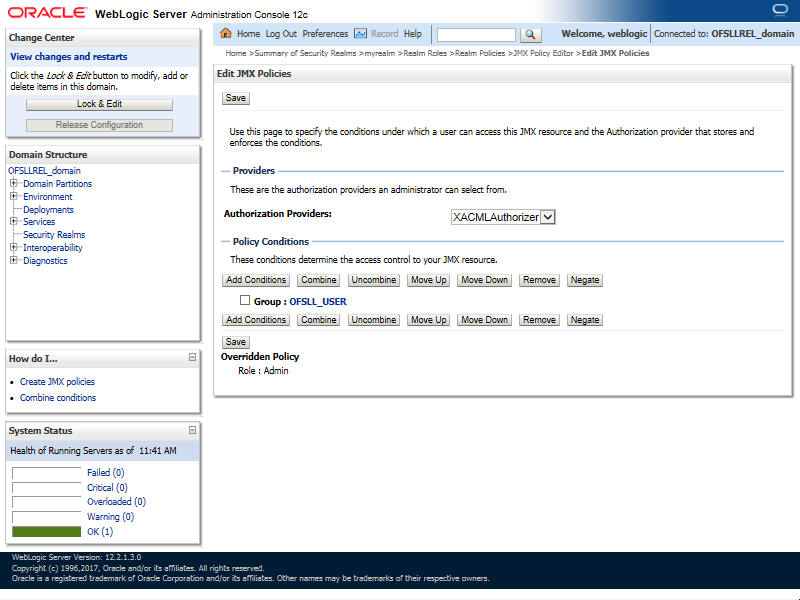Open the OFSLL_USER group link
Image resolution: width=800 pixels, height=600 pixels.
tap(318, 302)
